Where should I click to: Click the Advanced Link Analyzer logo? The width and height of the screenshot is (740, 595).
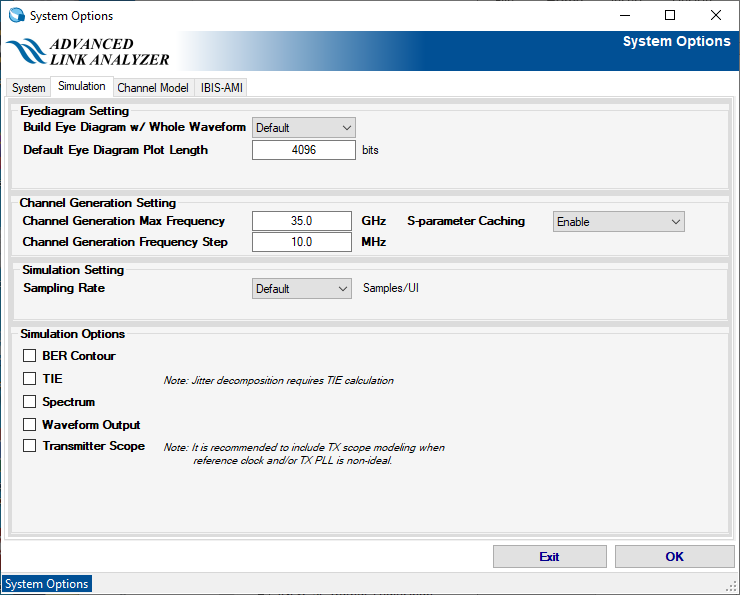88,52
